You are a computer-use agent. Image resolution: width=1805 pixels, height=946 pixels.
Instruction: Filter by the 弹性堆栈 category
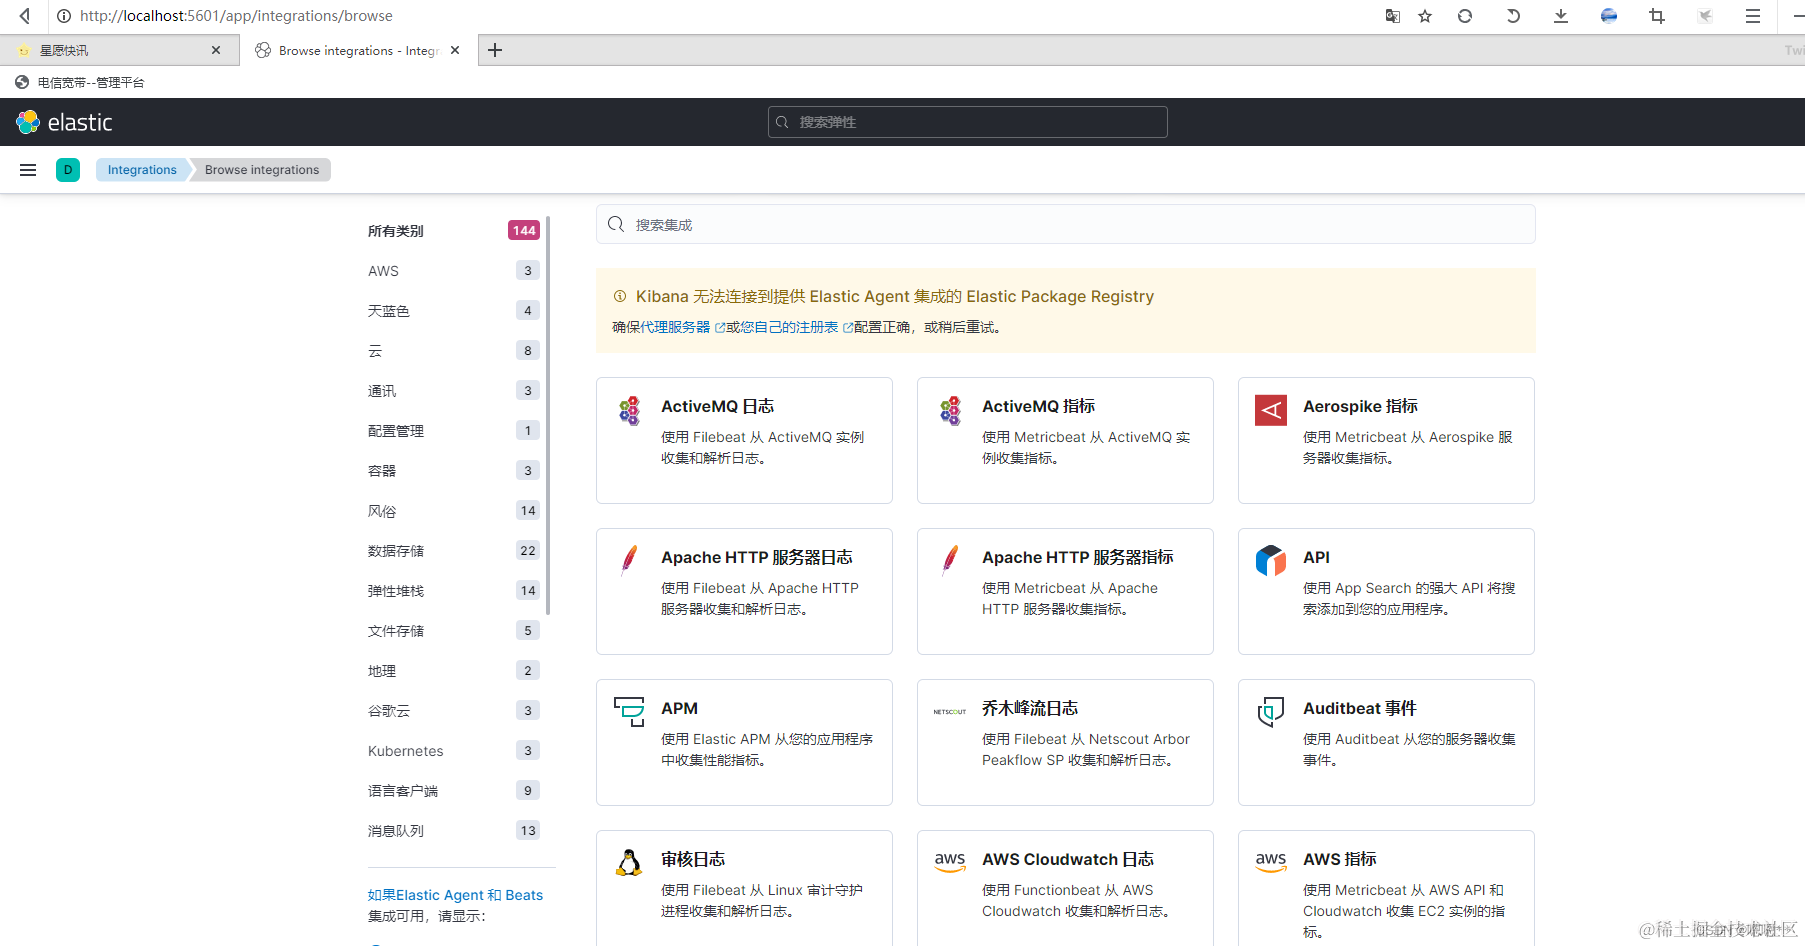(x=454, y=591)
